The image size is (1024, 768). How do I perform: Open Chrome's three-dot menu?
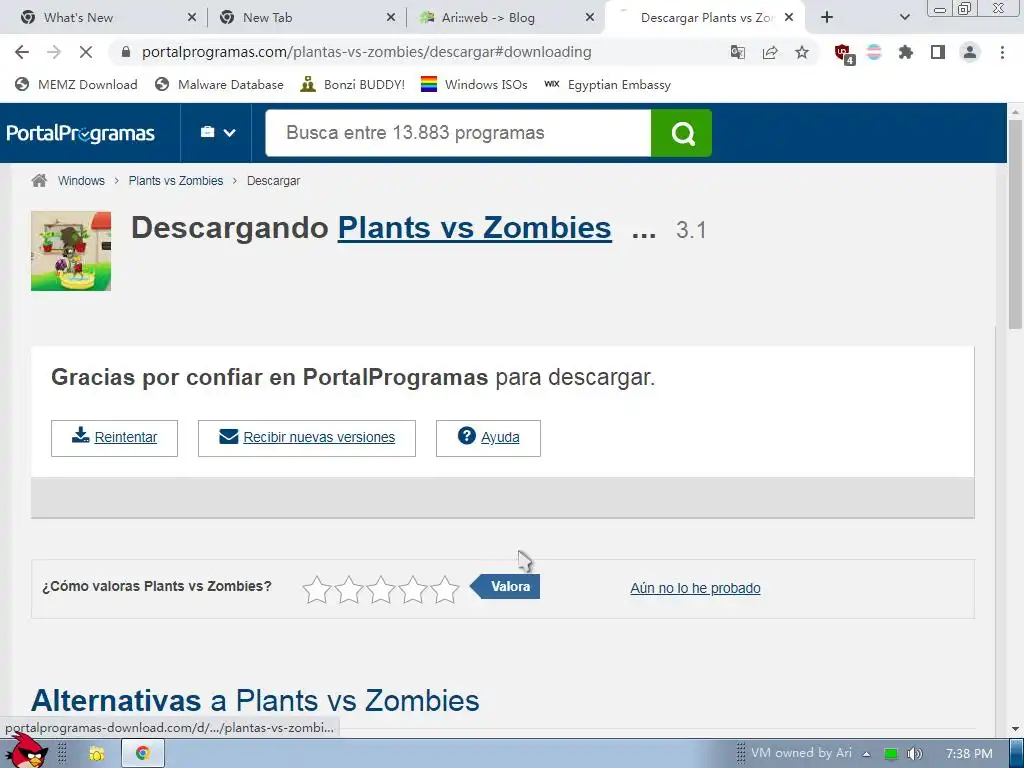[1002, 52]
